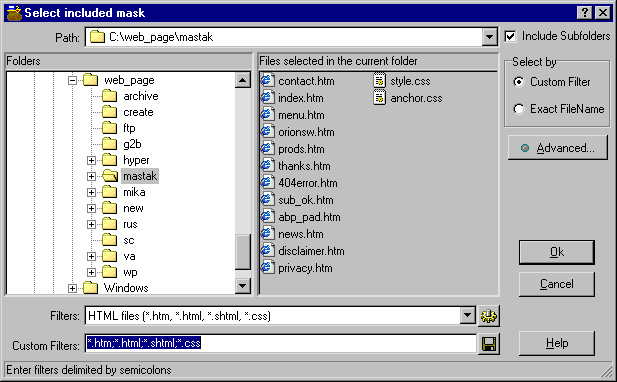
Task: Click the 404error.htm file icon
Action: (268, 183)
